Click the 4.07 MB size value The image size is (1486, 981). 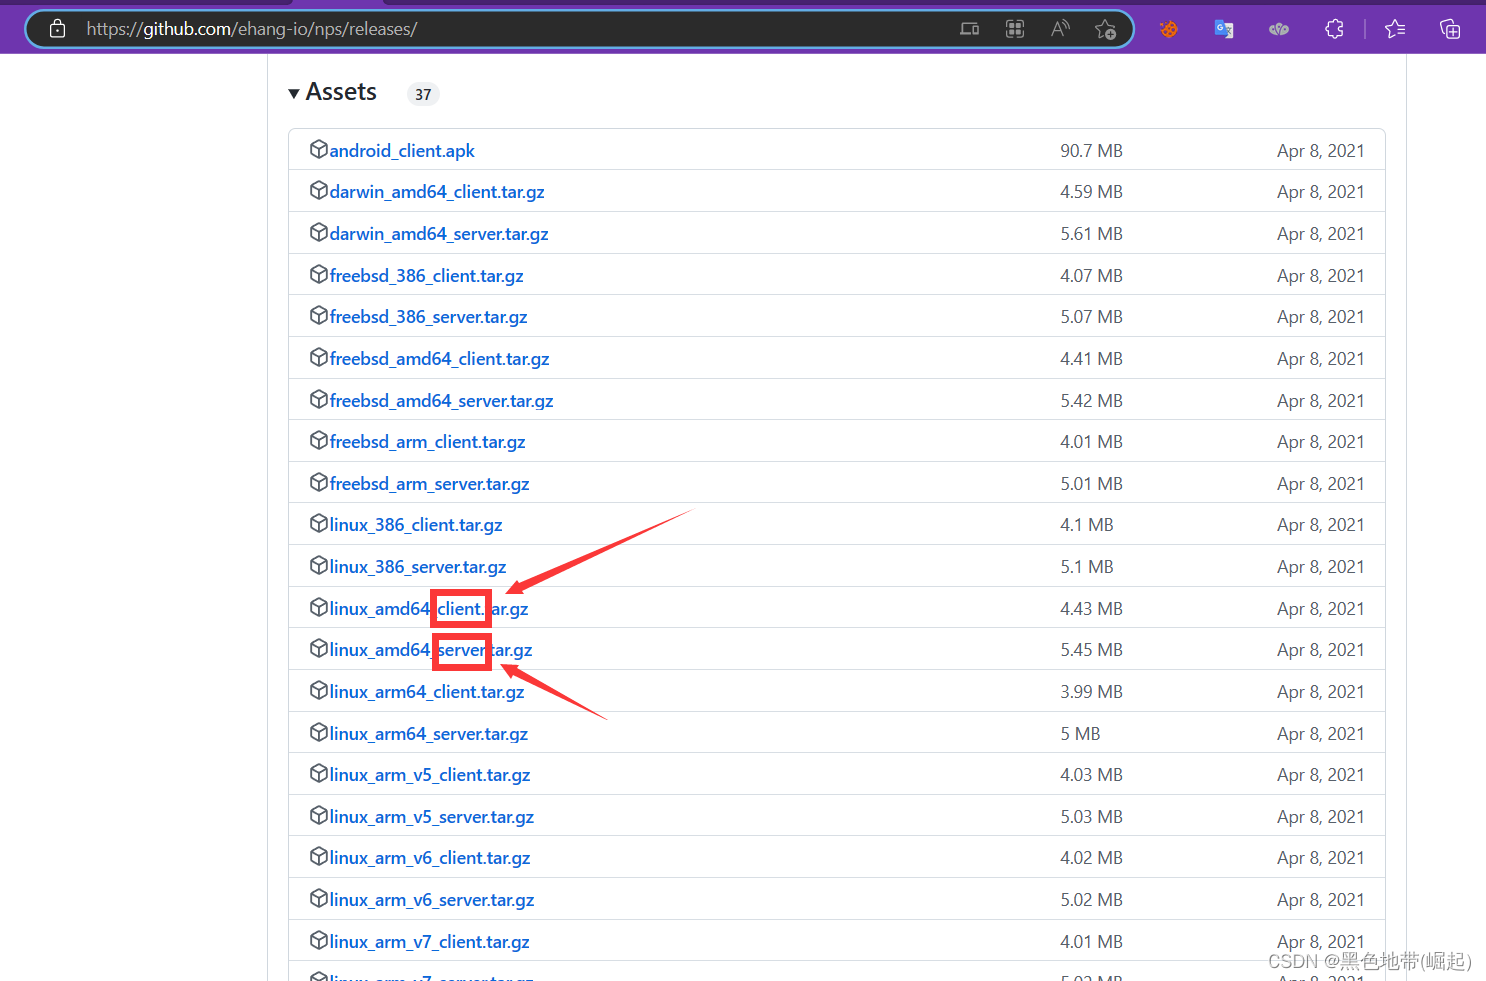tap(1091, 276)
